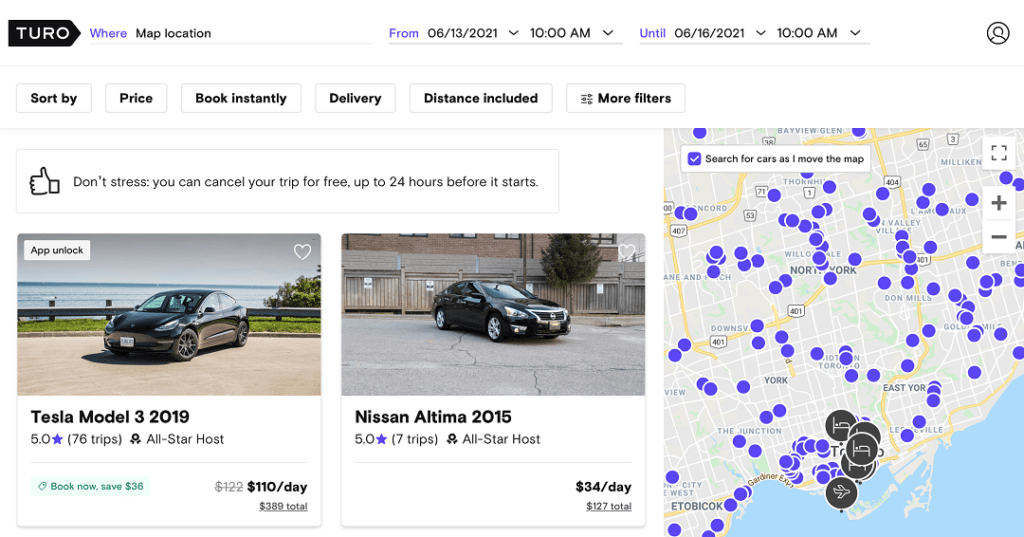Click the Turo logo
The height and width of the screenshot is (537, 1024).
[x=44, y=33]
